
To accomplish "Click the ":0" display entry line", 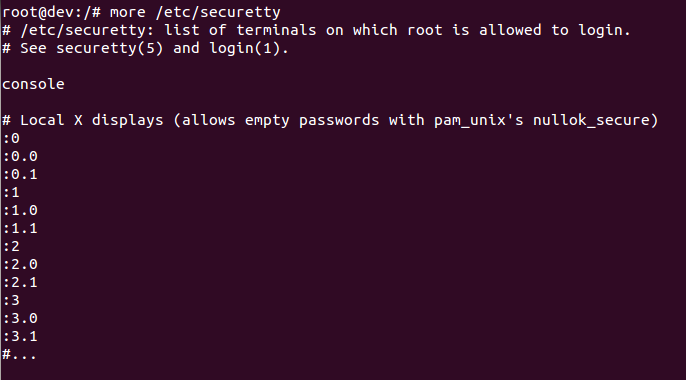I will [x=11, y=138].
